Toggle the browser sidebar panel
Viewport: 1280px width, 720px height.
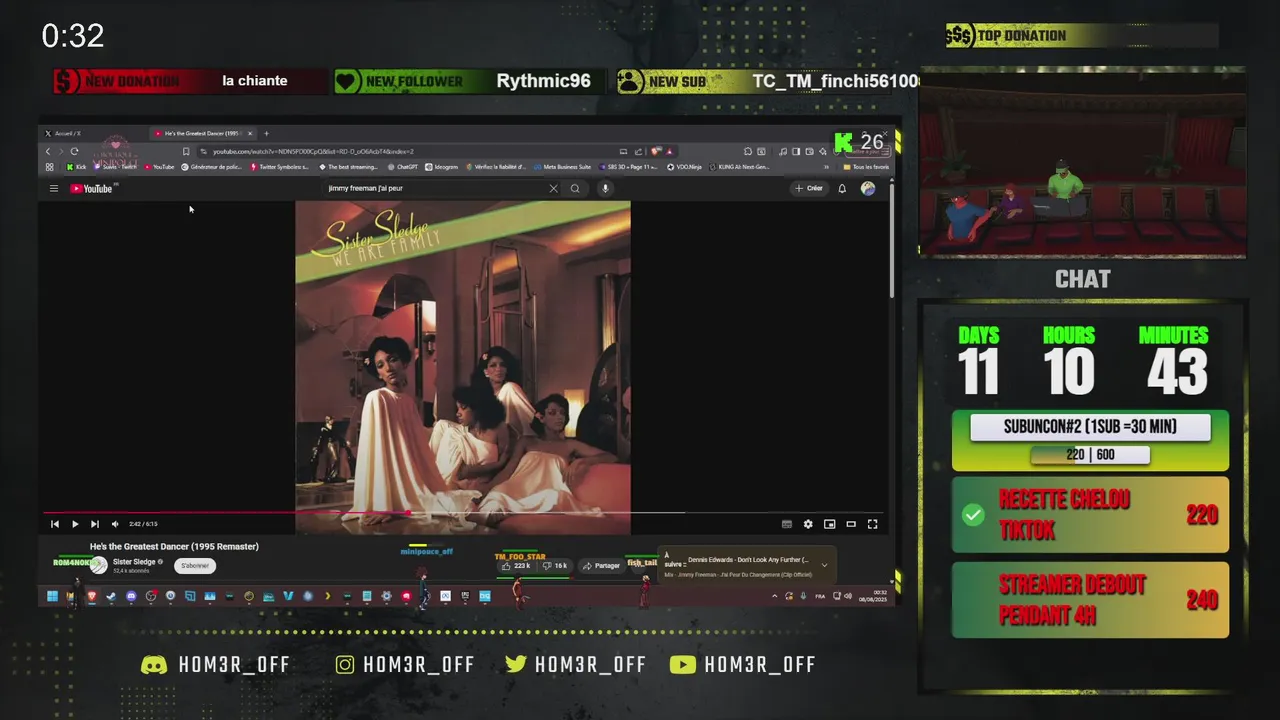(x=796, y=152)
